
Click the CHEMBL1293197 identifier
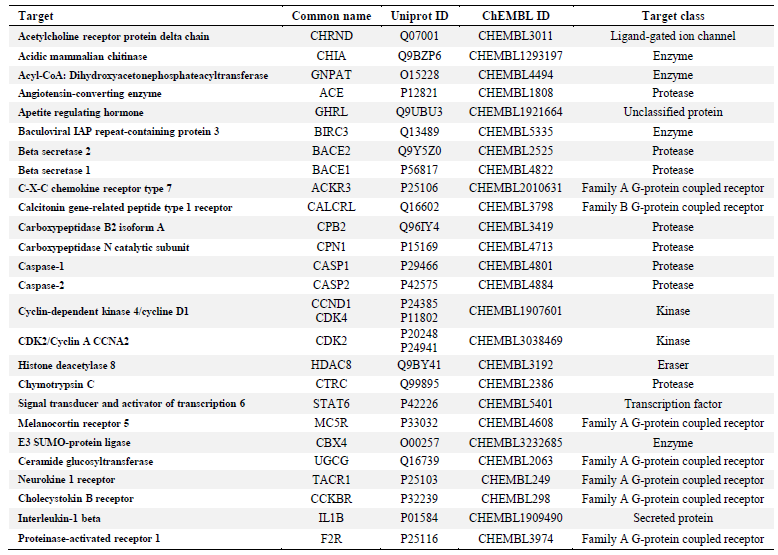tap(516, 56)
